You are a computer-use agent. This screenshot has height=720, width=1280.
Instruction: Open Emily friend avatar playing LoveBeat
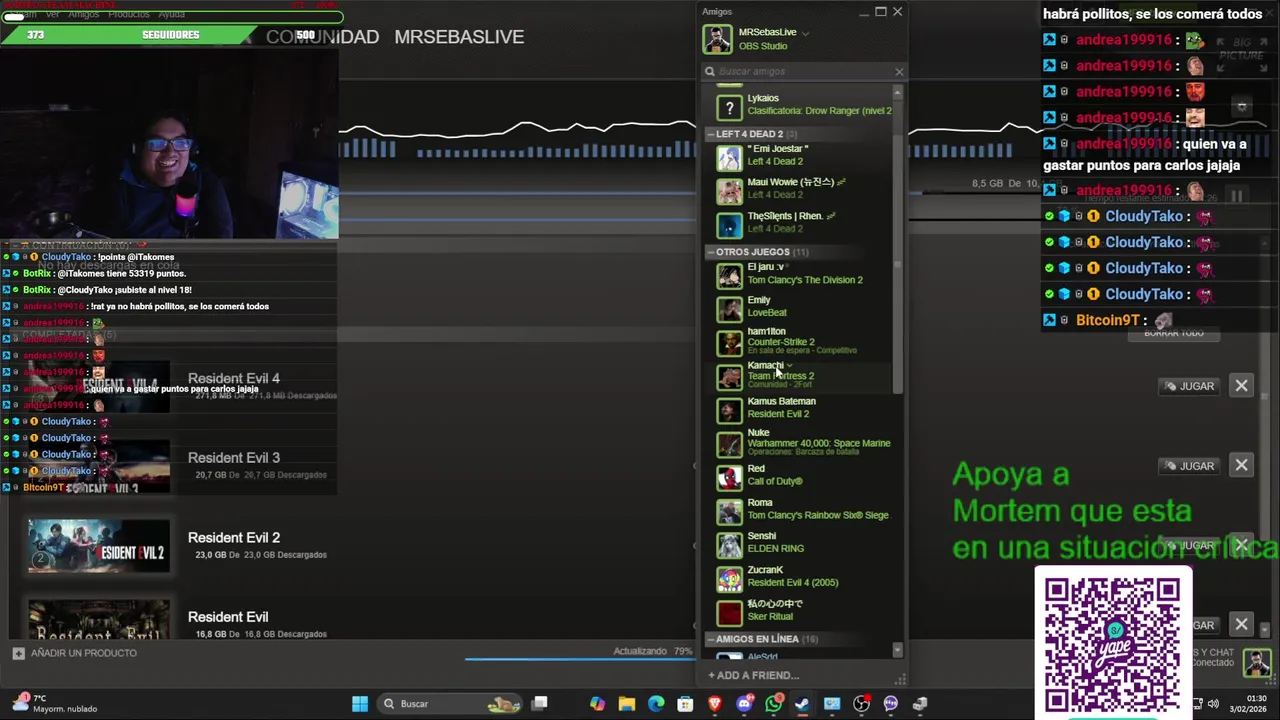pos(730,308)
